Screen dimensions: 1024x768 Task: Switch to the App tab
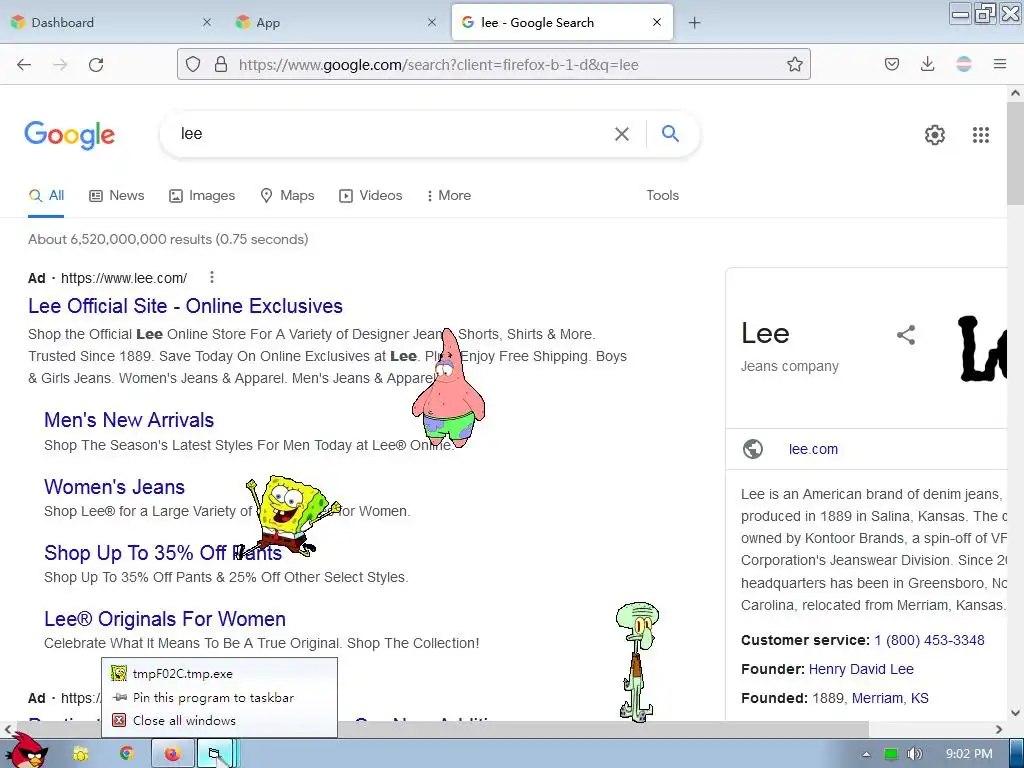coord(336,22)
